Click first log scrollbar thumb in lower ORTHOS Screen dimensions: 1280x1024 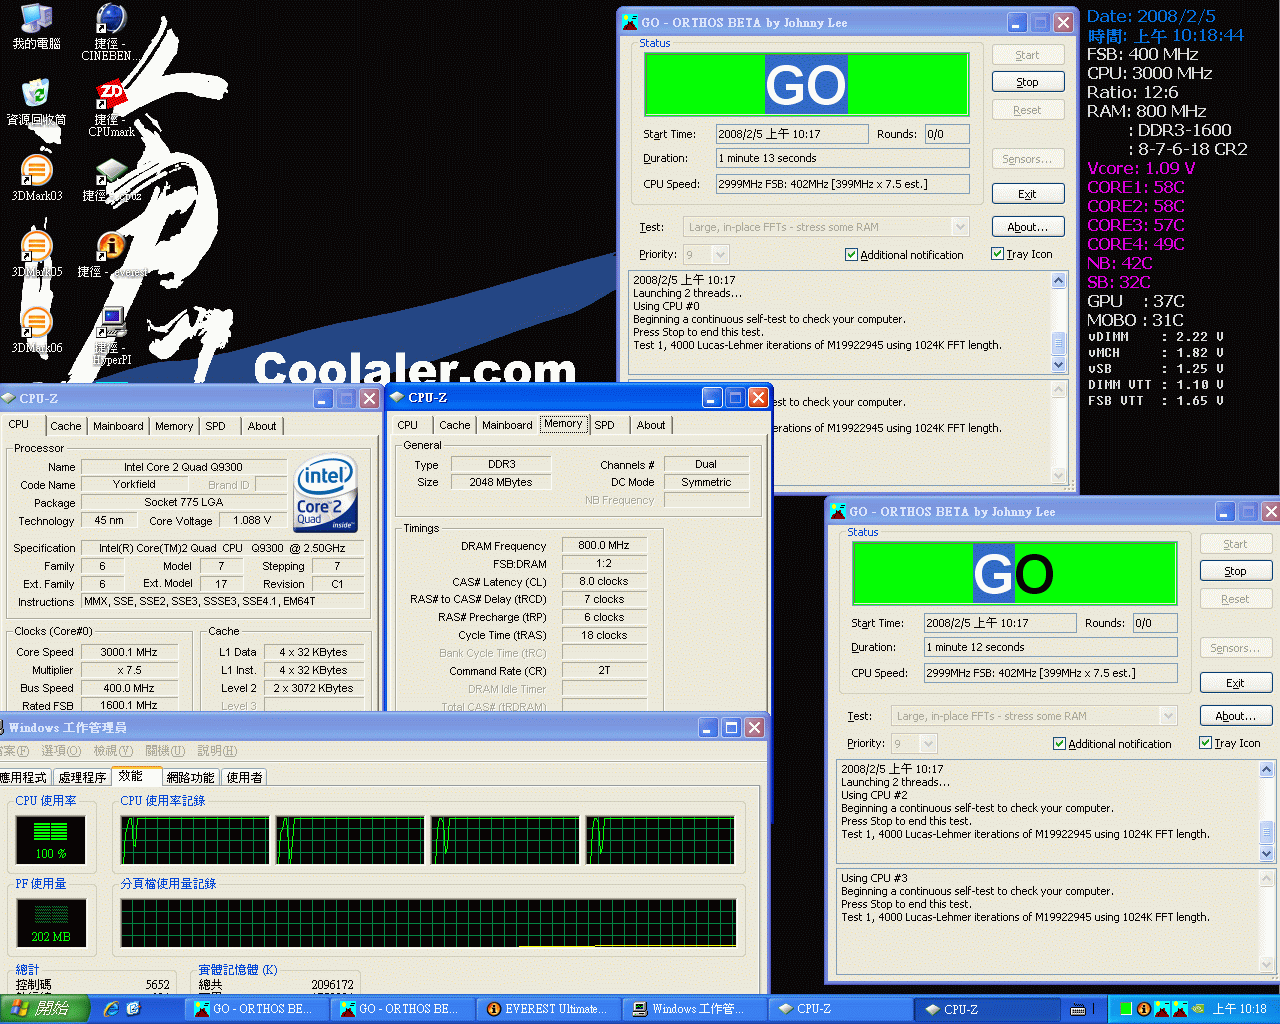pyautogui.click(x=1267, y=832)
